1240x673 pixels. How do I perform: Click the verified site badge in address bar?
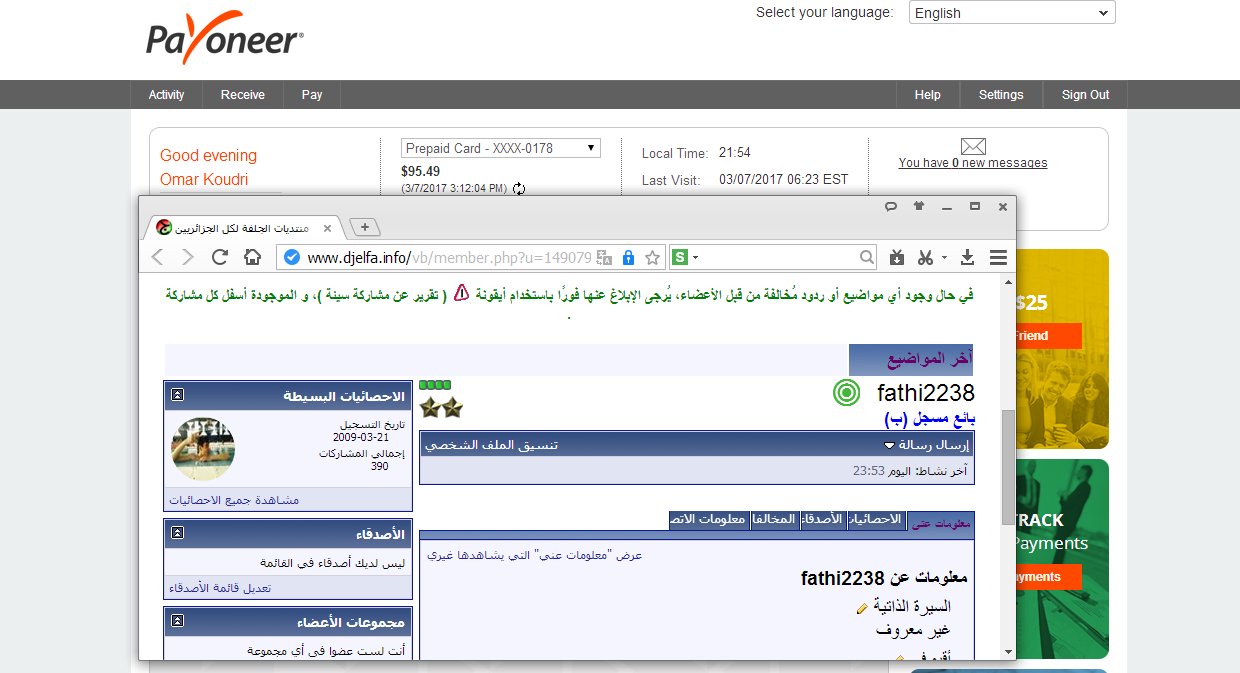(292, 257)
